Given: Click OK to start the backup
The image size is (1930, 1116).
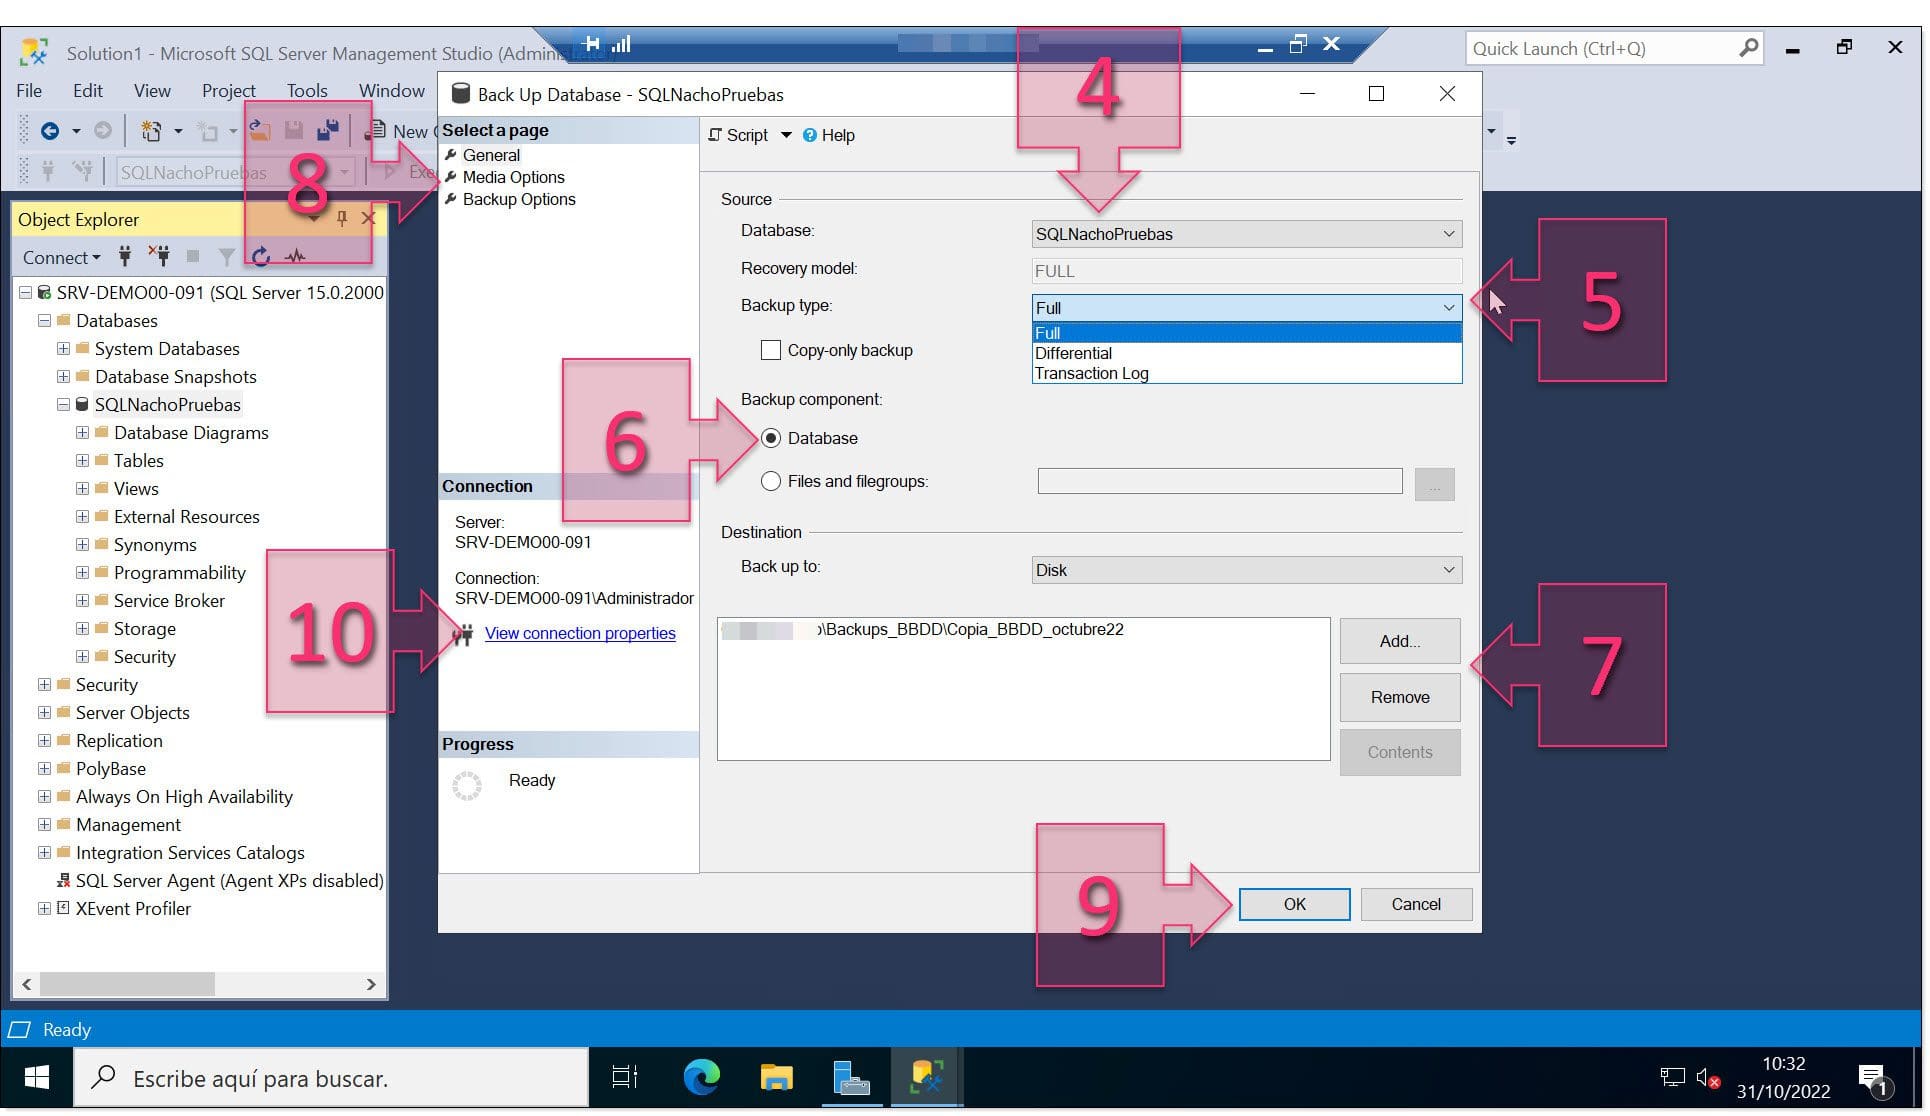Looking at the screenshot, I should (x=1294, y=904).
